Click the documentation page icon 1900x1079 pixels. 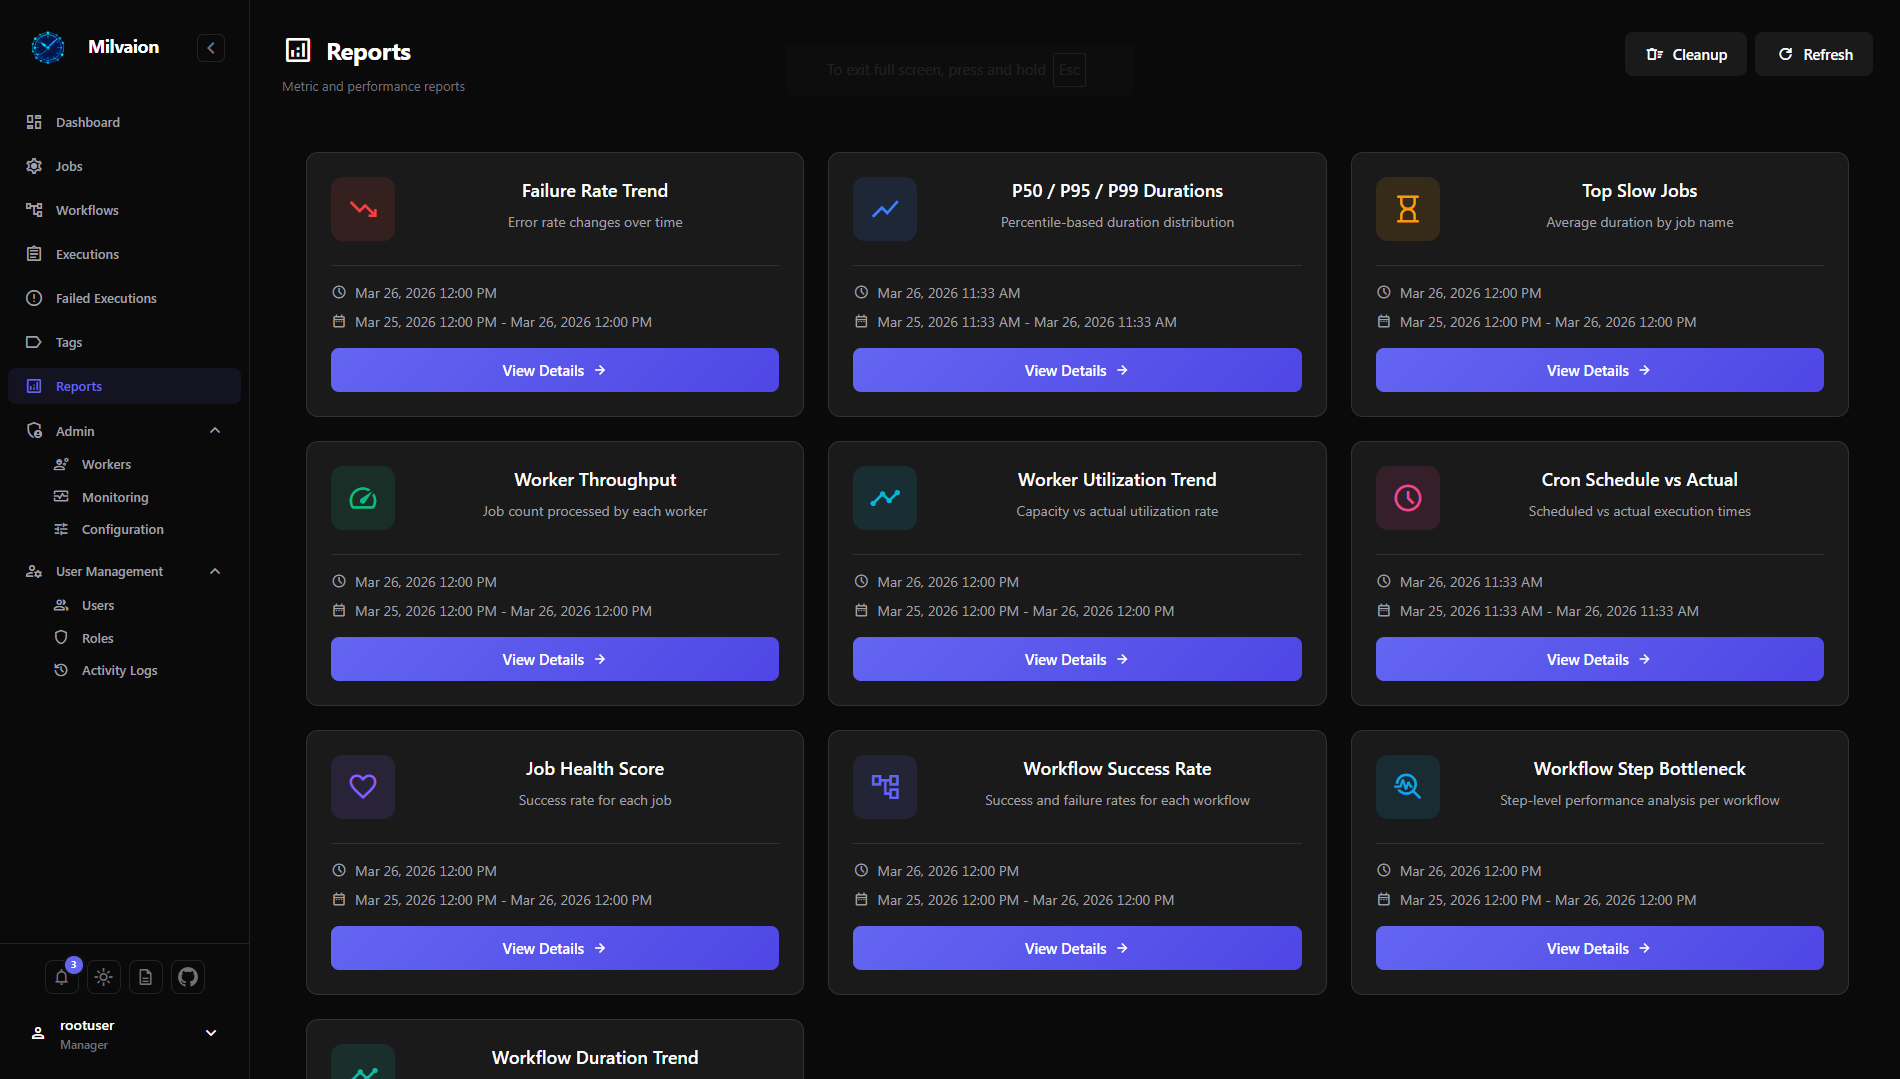coord(145,977)
